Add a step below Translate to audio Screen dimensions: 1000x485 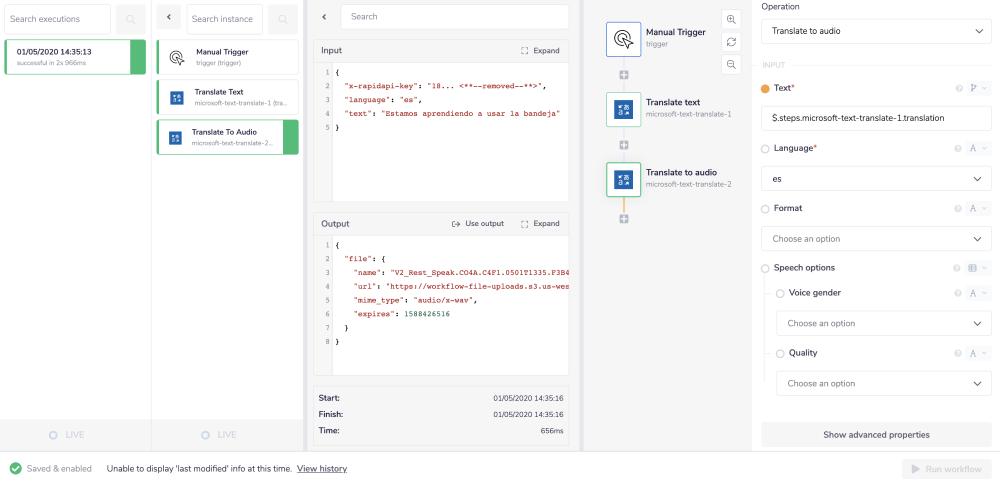[624, 218]
